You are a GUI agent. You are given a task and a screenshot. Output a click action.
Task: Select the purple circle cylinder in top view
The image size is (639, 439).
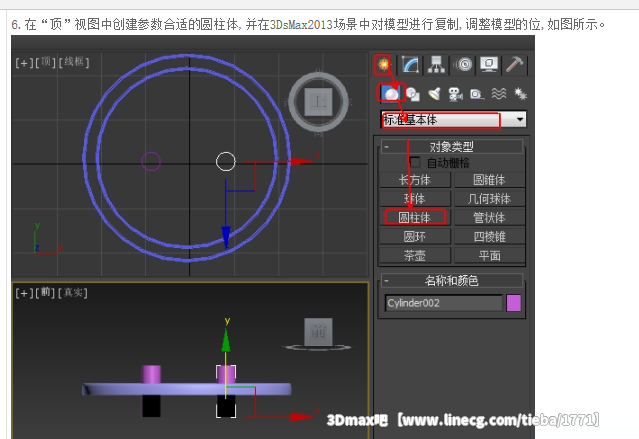coord(151,161)
